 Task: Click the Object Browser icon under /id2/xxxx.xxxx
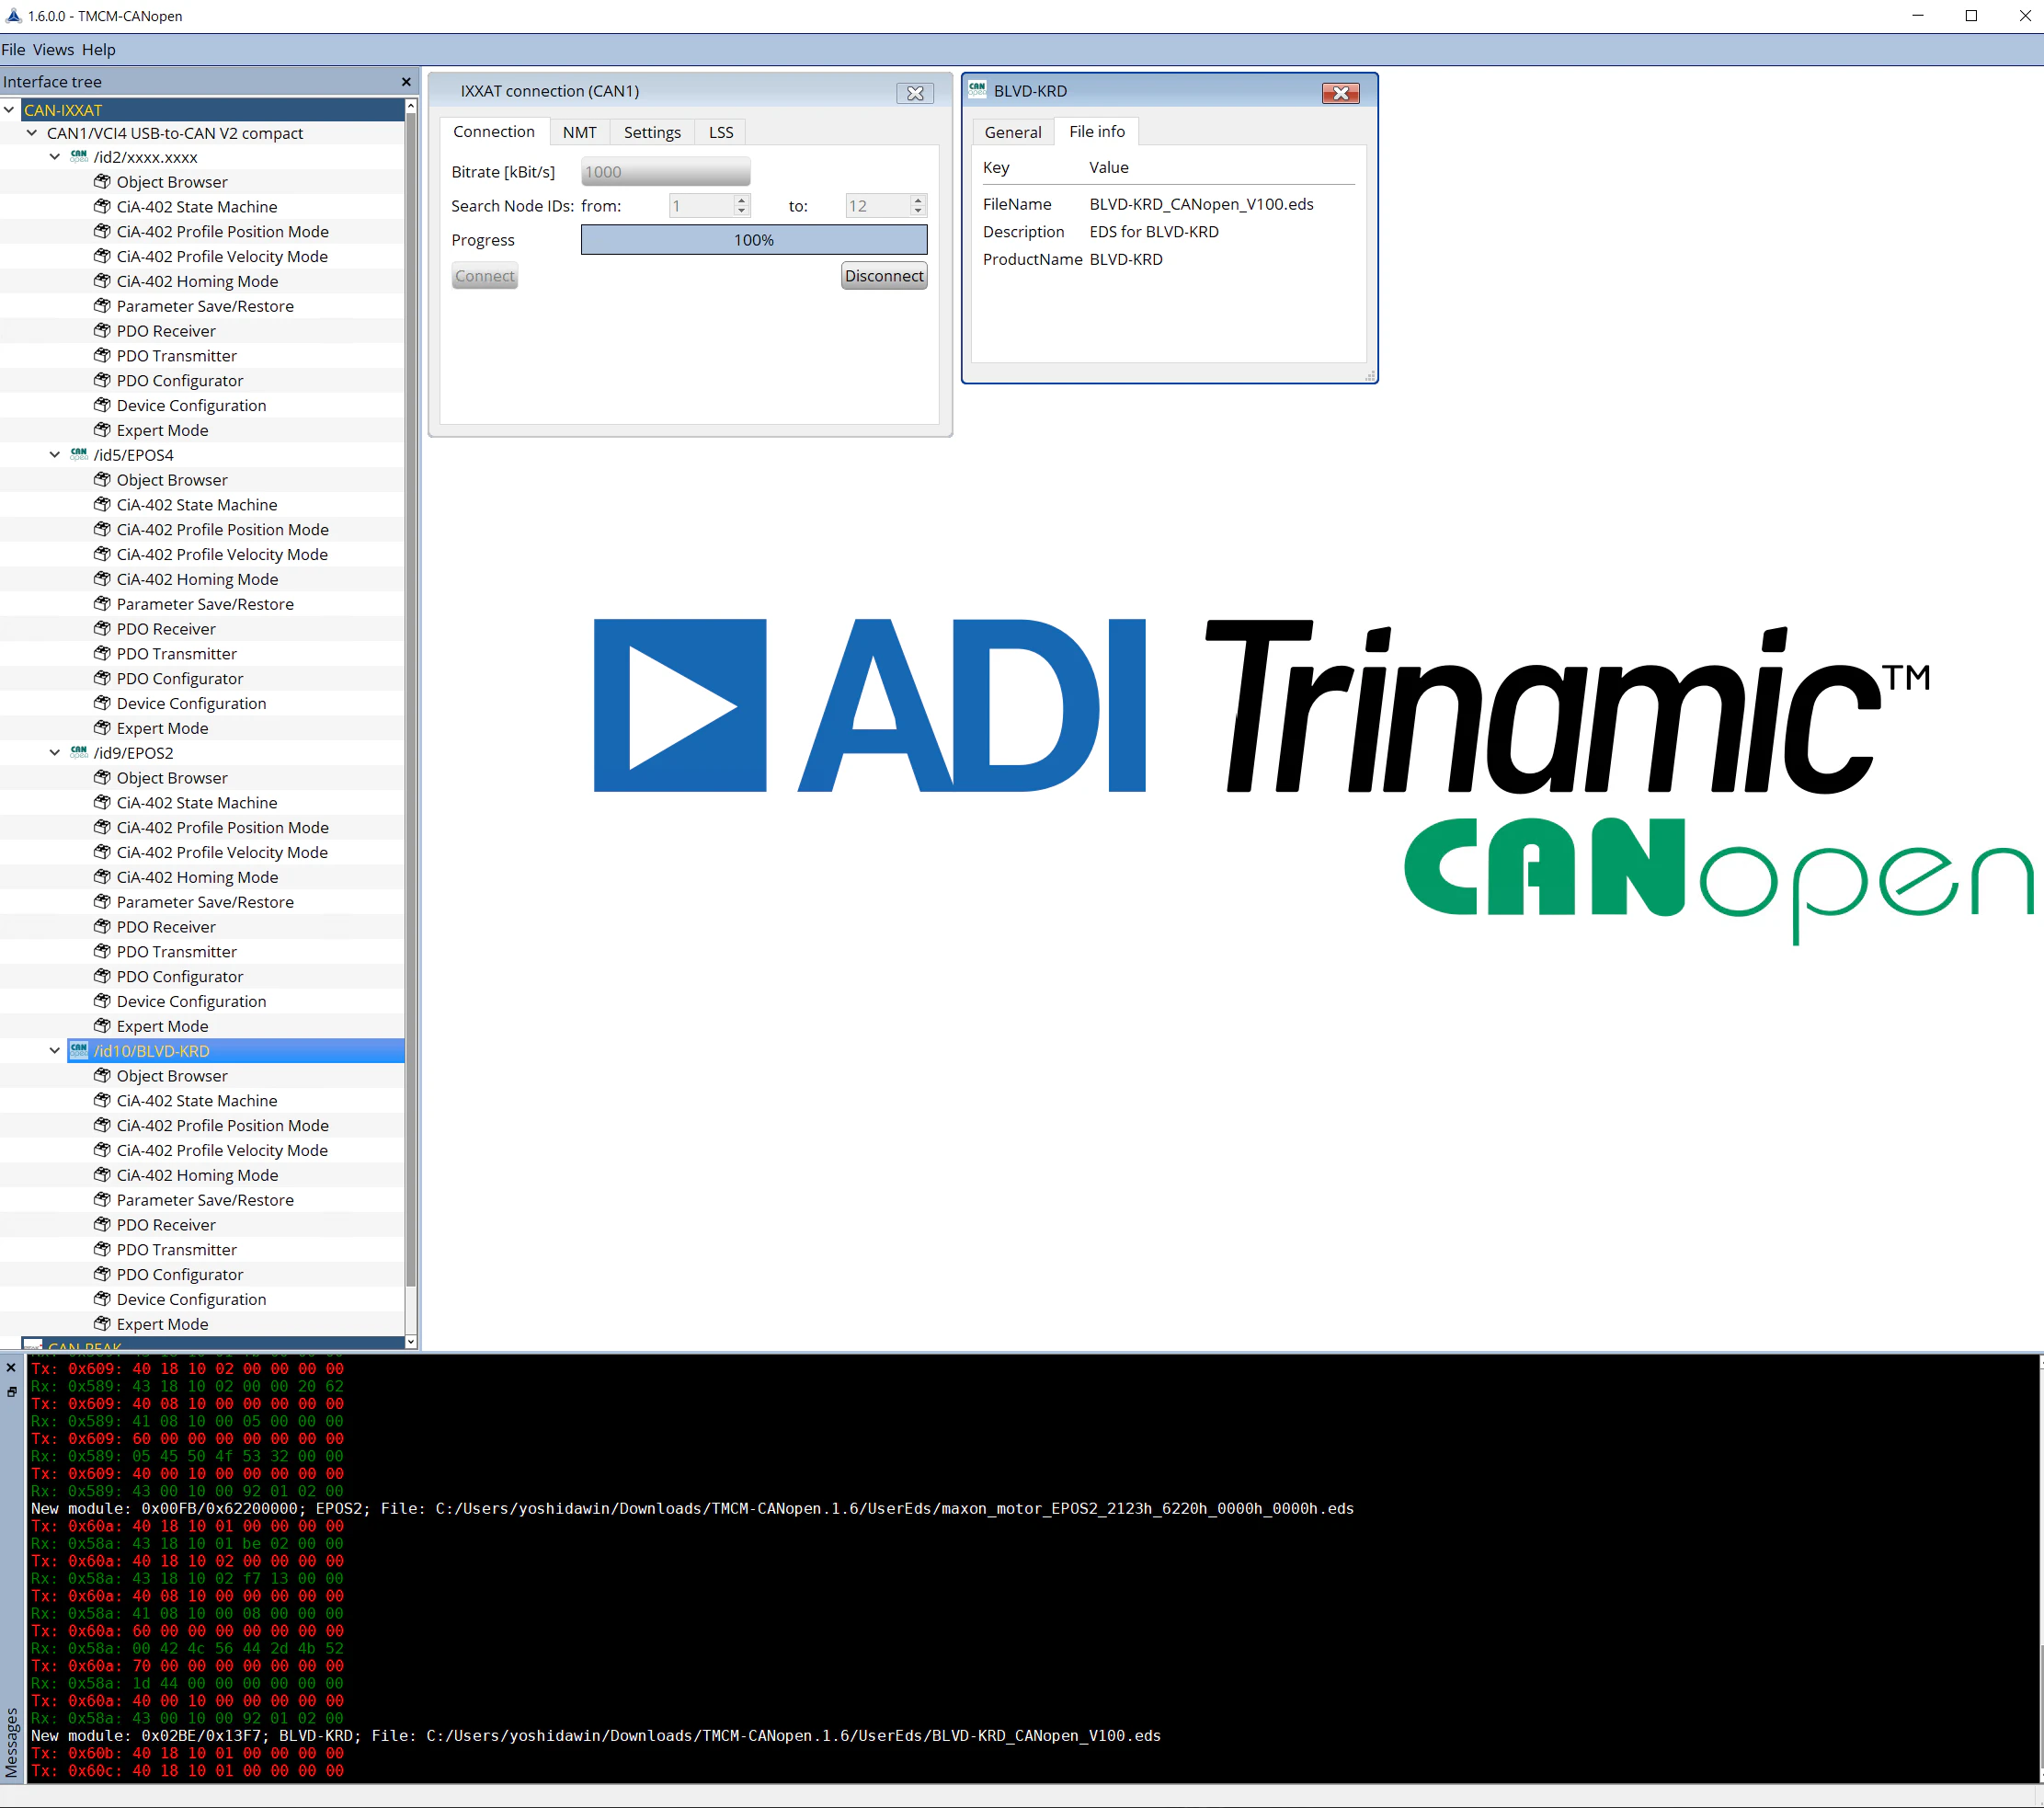[x=102, y=182]
